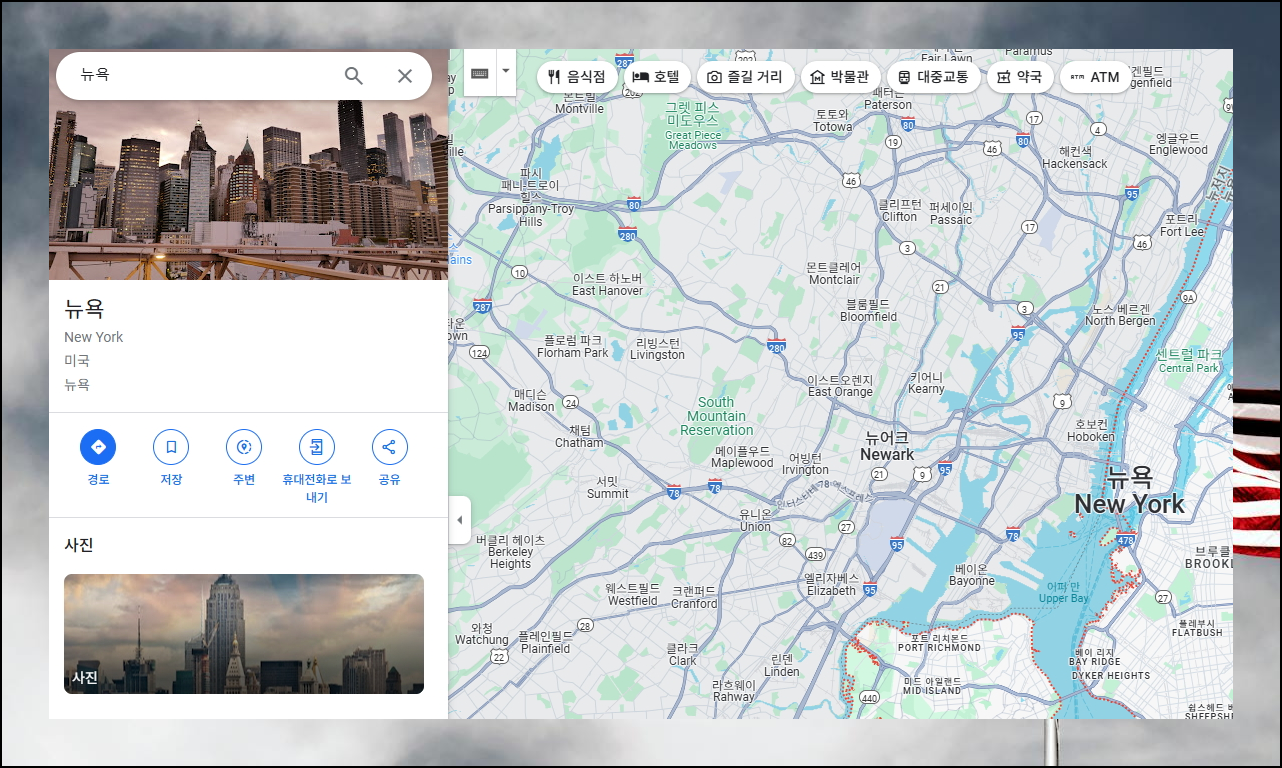This screenshot has width=1282, height=768.
Task: Click the 플레인필드 Plainfield map label
Action: pyautogui.click(x=545, y=642)
